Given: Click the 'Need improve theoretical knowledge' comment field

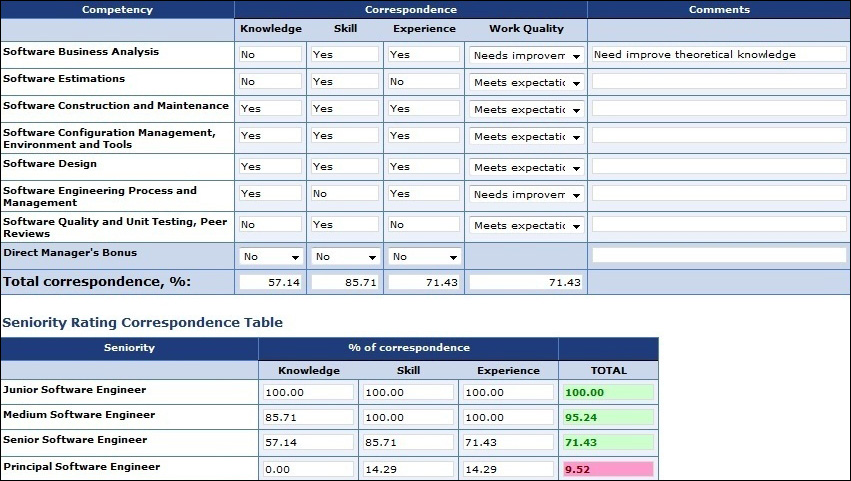Looking at the screenshot, I should tap(719, 54).
